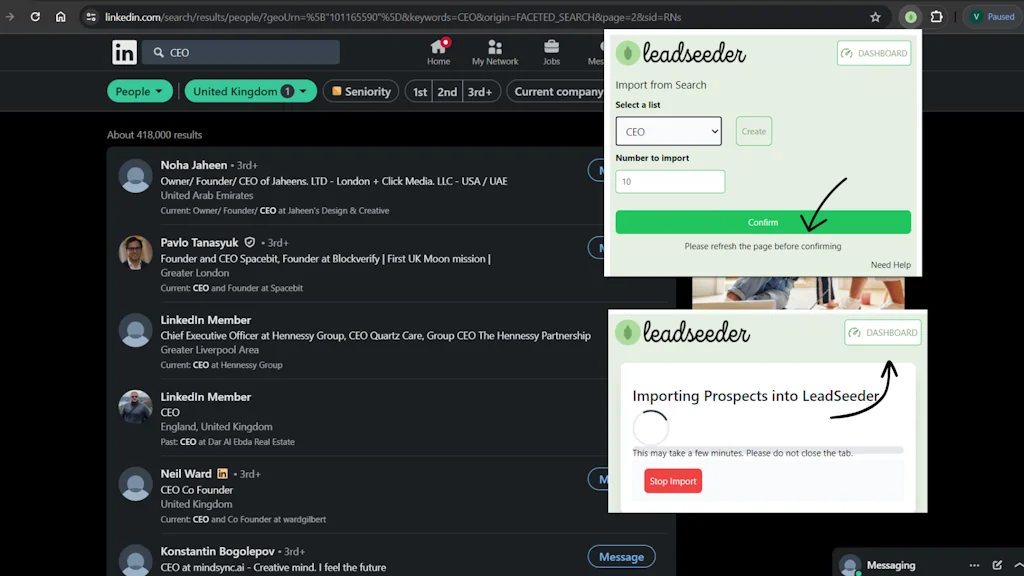1024x576 pixels.
Task: Click the red Stop Import button
Action: click(672, 480)
